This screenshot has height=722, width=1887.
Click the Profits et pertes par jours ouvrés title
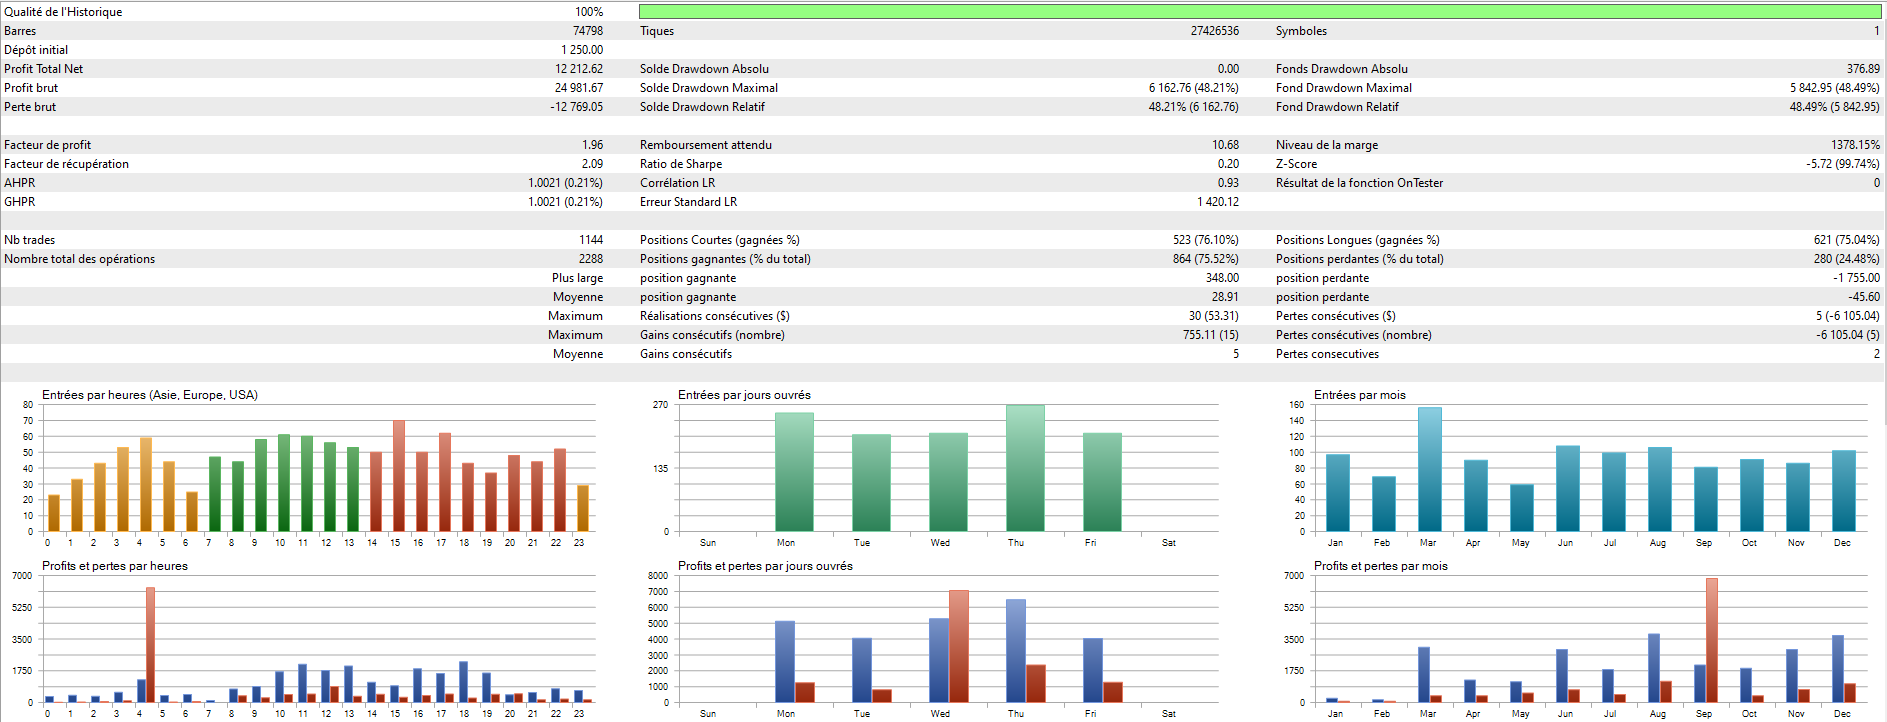click(x=765, y=566)
